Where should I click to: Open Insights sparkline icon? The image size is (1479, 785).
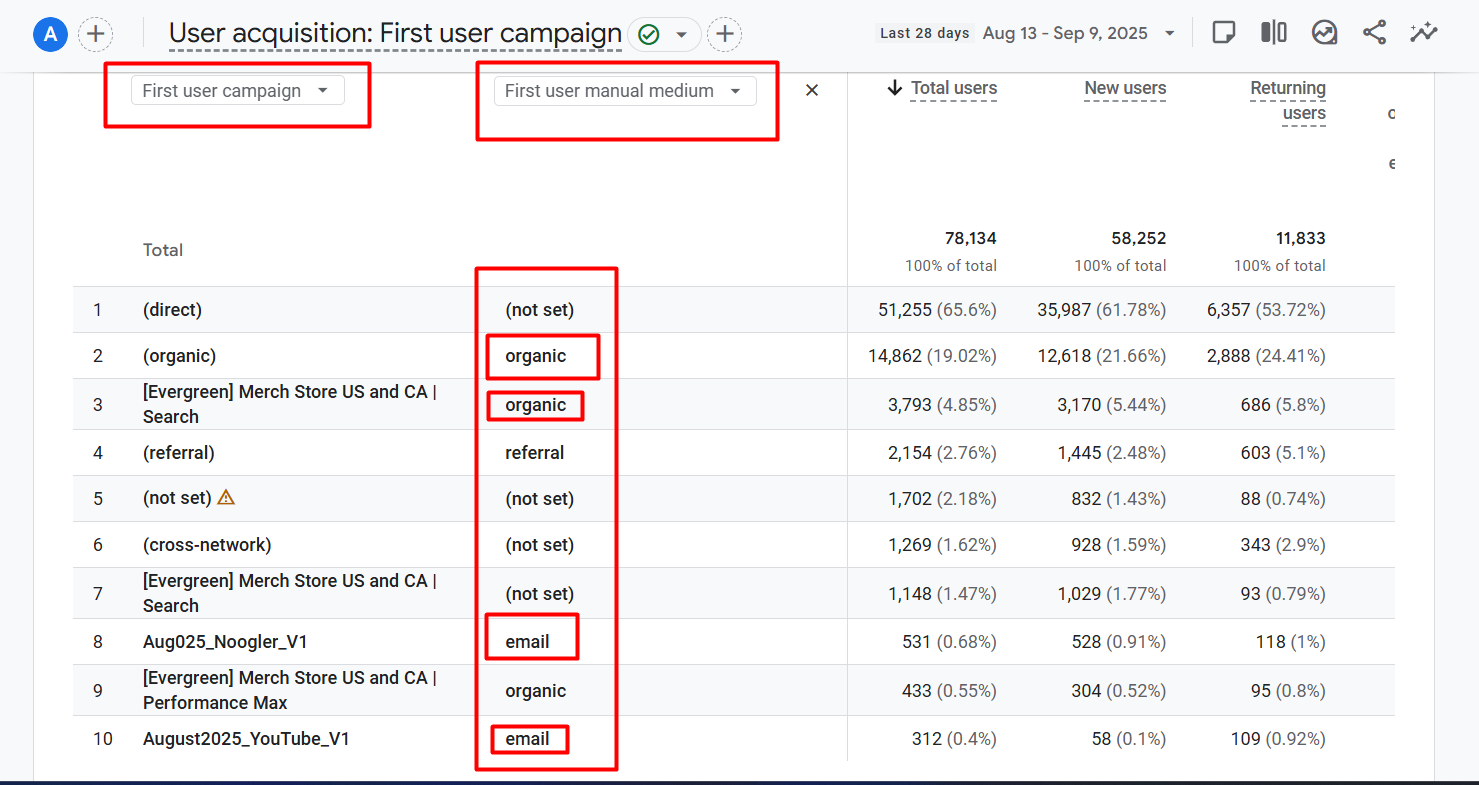click(x=1424, y=33)
